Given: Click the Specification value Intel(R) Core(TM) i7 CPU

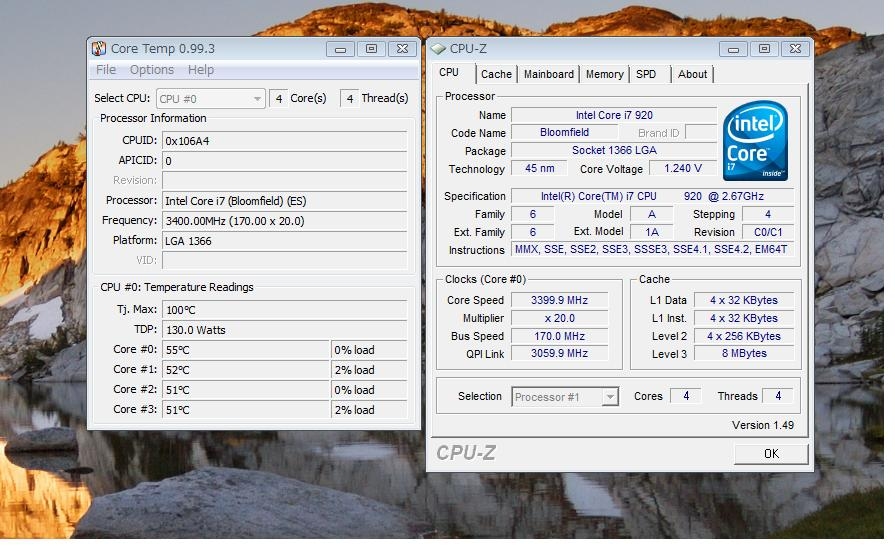Looking at the screenshot, I should (x=652, y=196).
